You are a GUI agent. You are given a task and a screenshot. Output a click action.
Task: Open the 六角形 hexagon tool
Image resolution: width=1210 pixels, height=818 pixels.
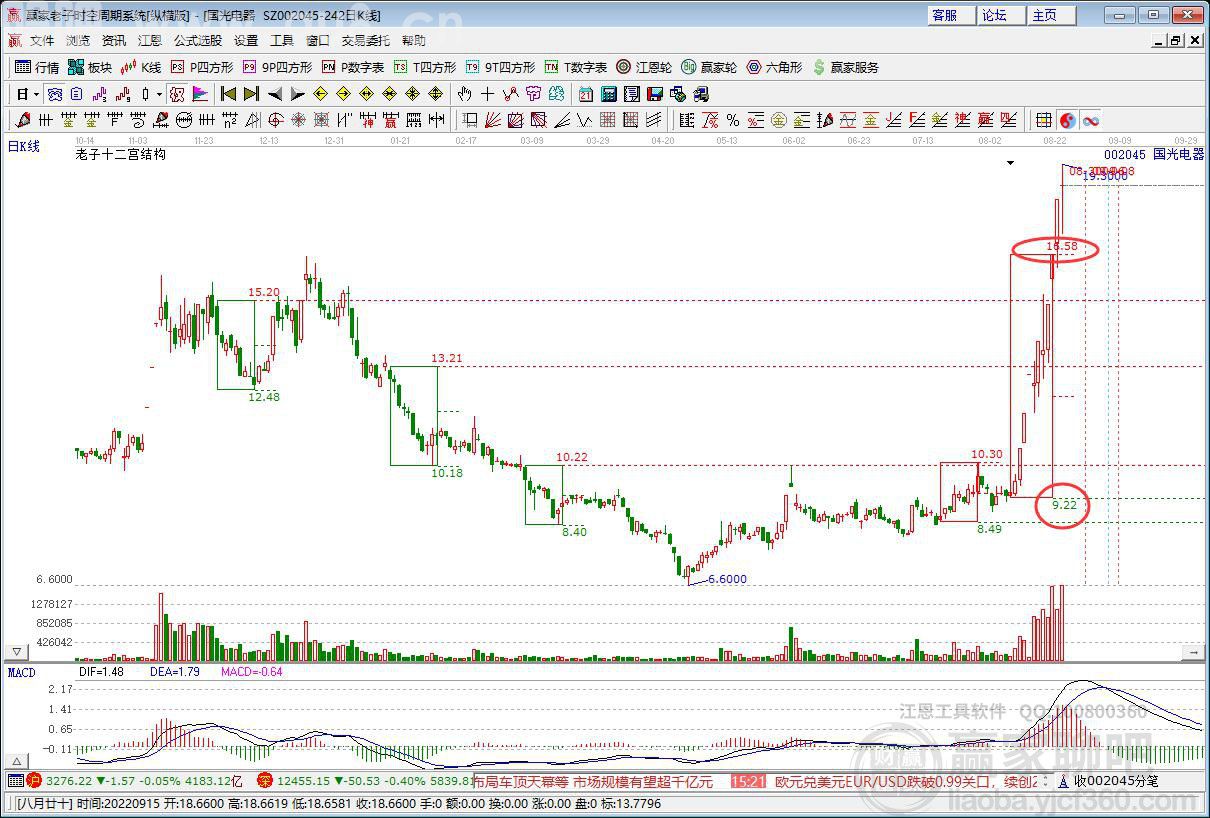tap(774, 67)
